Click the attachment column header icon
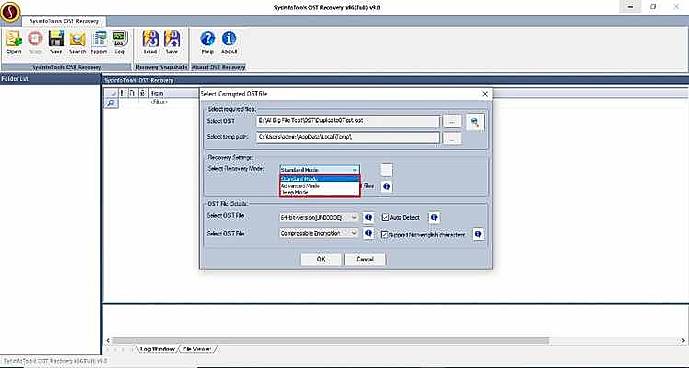The width and height of the screenshot is (689, 368). pyautogui.click(x=142, y=93)
